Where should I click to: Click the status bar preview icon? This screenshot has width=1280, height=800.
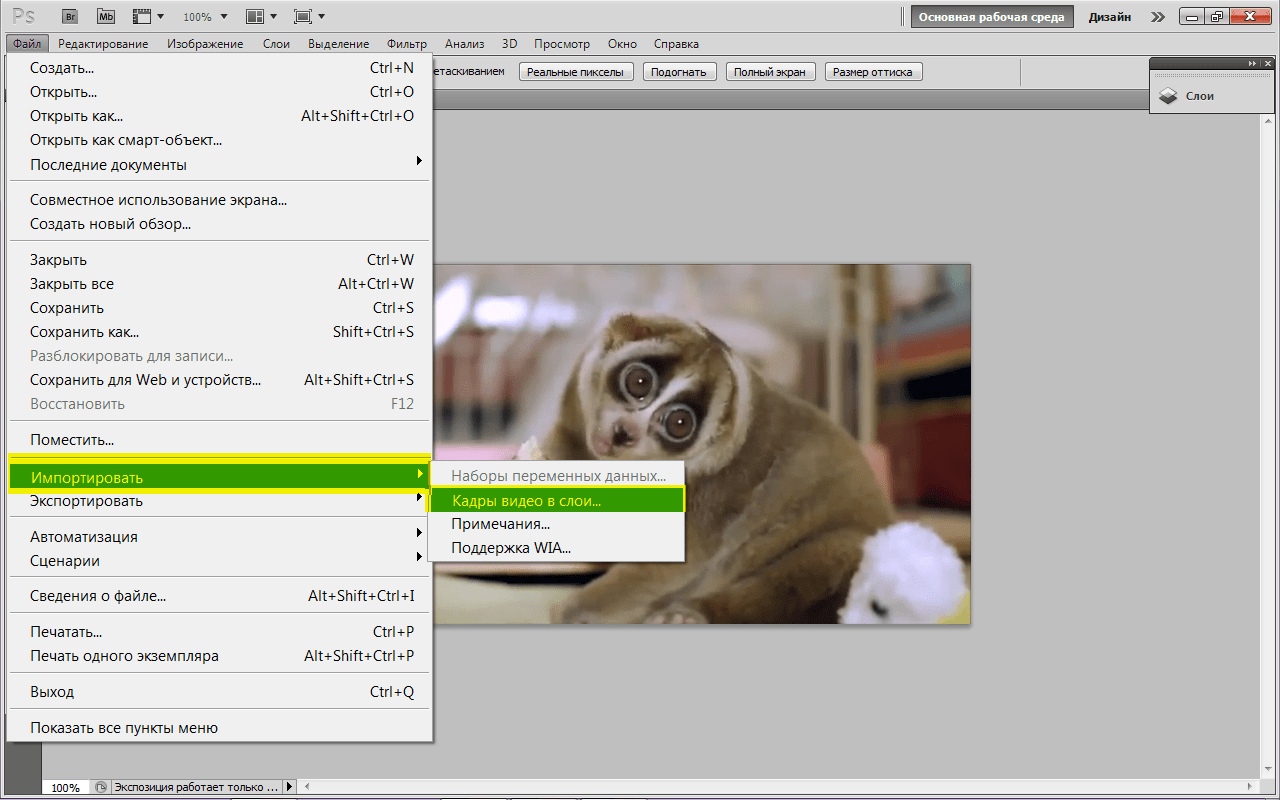pyautogui.click(x=100, y=787)
